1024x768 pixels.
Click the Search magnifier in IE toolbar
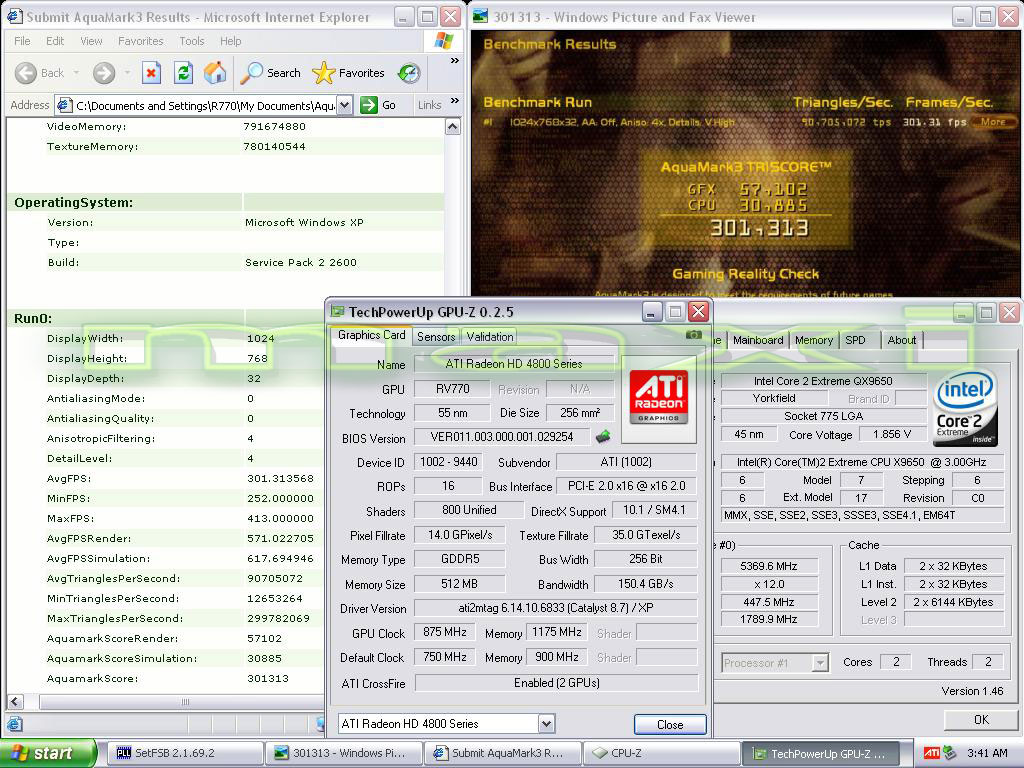click(x=251, y=72)
